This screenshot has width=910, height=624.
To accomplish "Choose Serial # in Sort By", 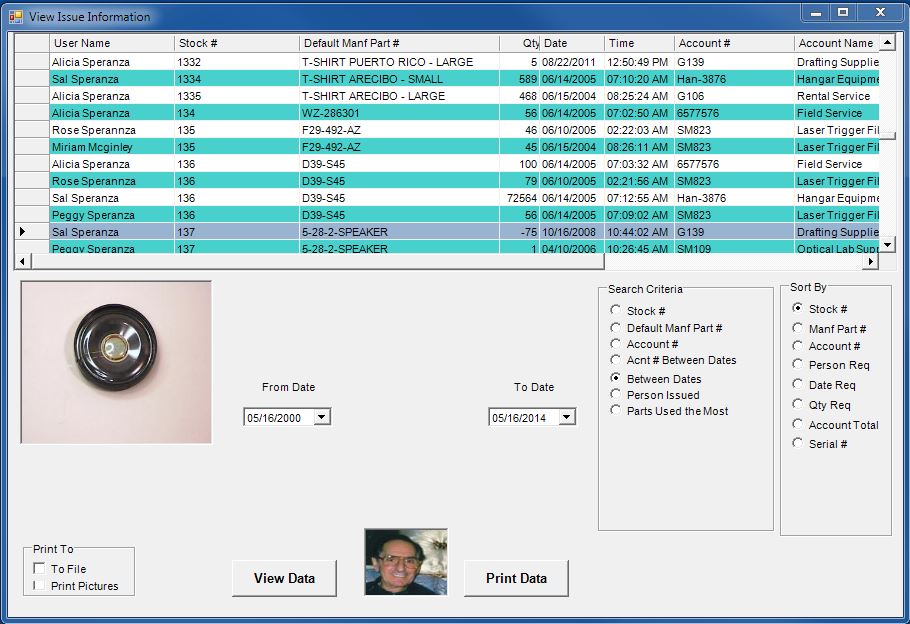I will (x=798, y=444).
